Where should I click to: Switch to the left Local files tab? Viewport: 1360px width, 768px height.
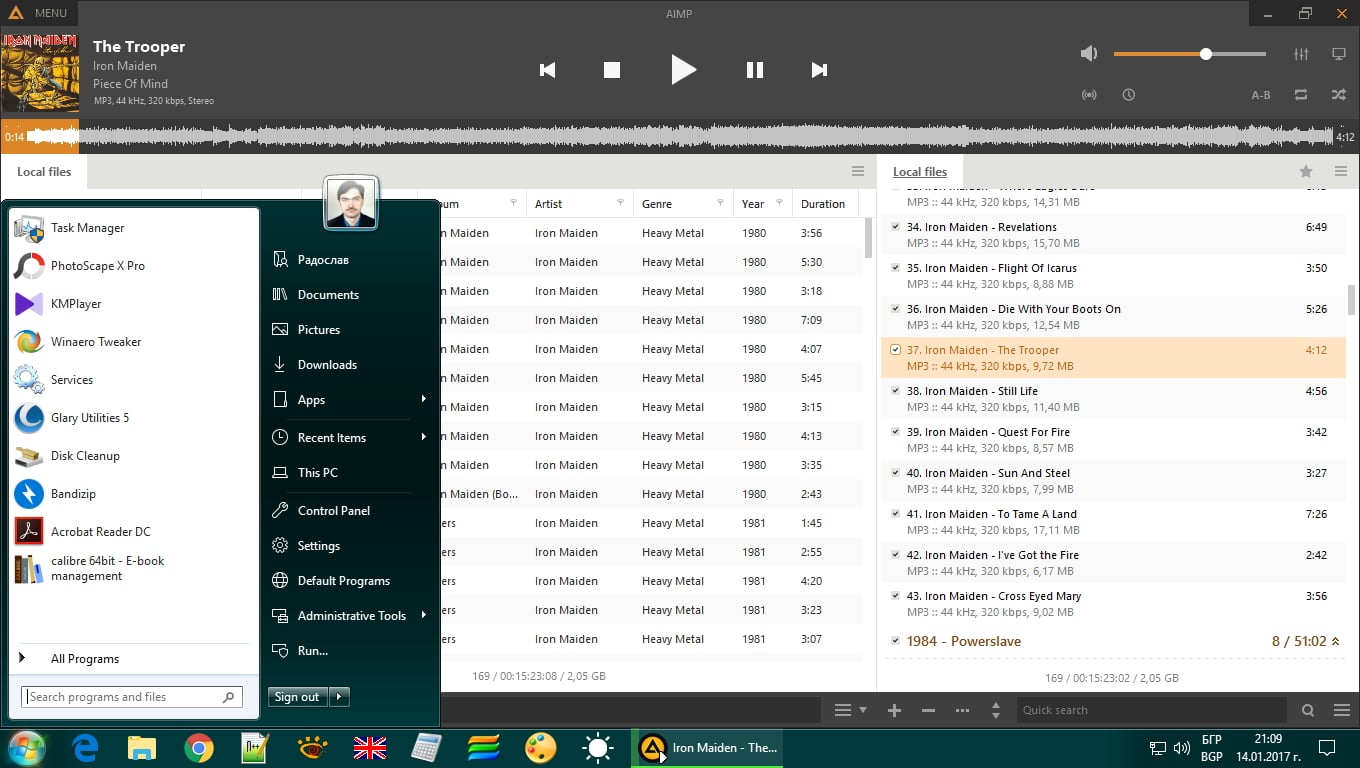tap(44, 172)
